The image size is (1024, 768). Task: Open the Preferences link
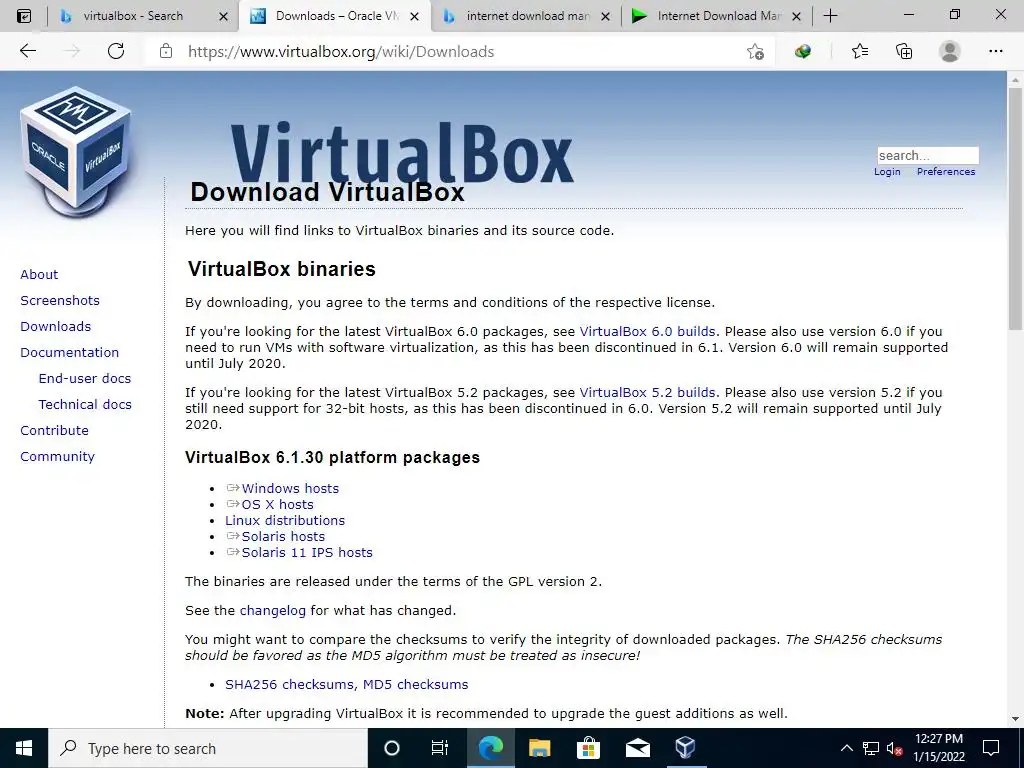click(x=946, y=171)
